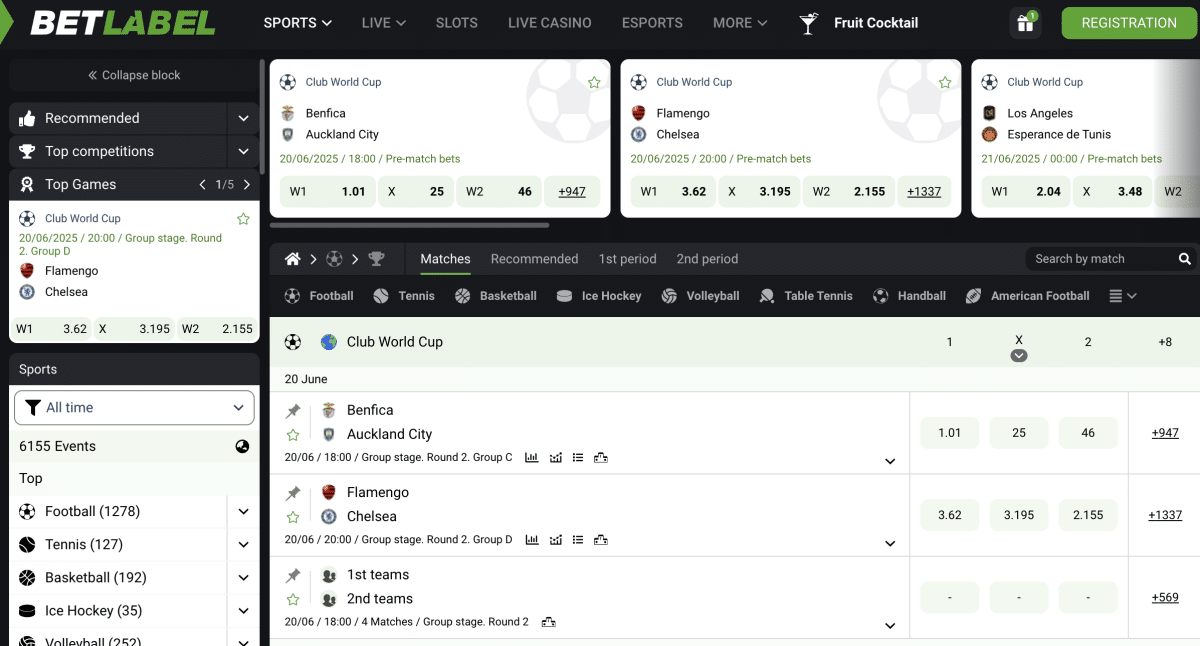Click the search magnifier icon
The height and width of the screenshot is (646, 1200).
point(1185,259)
